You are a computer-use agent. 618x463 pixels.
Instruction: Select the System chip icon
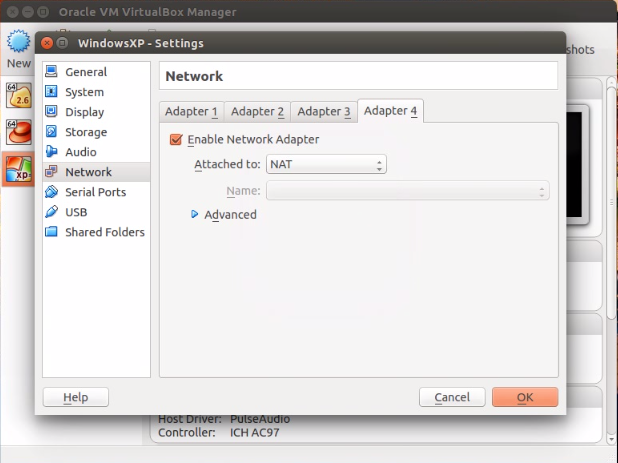click(x=51, y=92)
